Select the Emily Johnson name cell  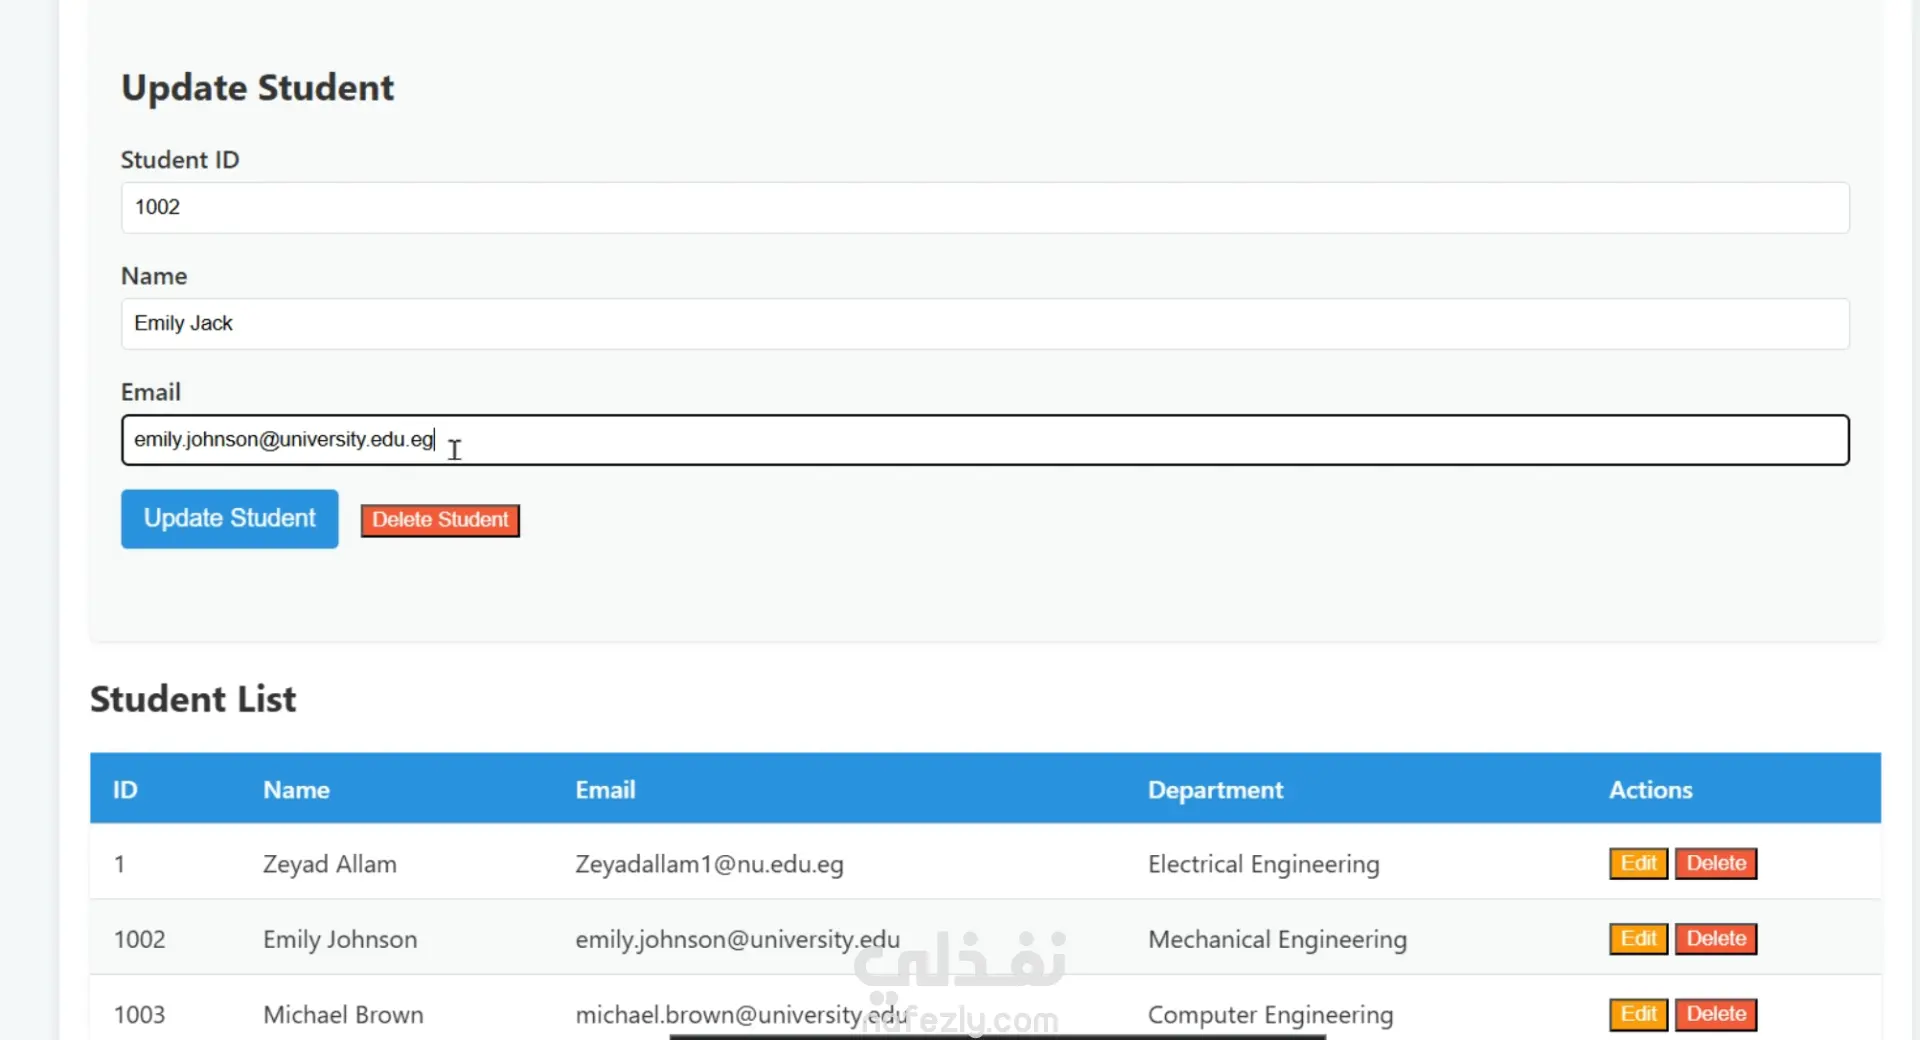pyautogui.click(x=340, y=939)
